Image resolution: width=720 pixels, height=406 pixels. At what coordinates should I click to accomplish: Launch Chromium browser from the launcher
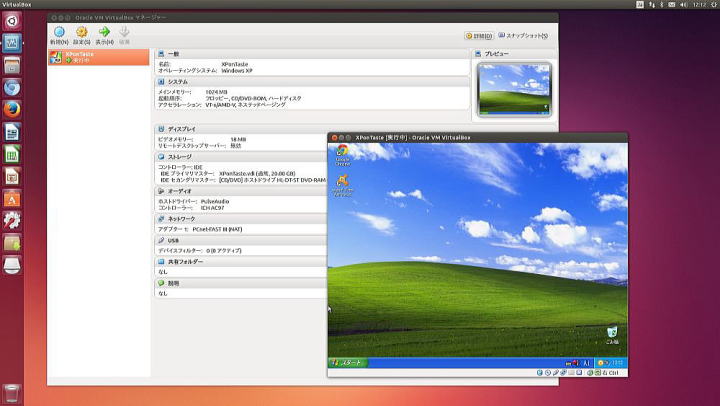click(12, 87)
